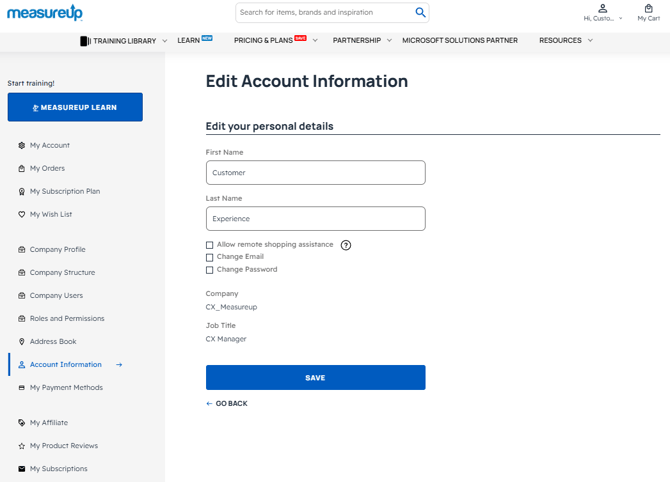Click the user account profile icon
The height and width of the screenshot is (482, 670).
coord(602,9)
